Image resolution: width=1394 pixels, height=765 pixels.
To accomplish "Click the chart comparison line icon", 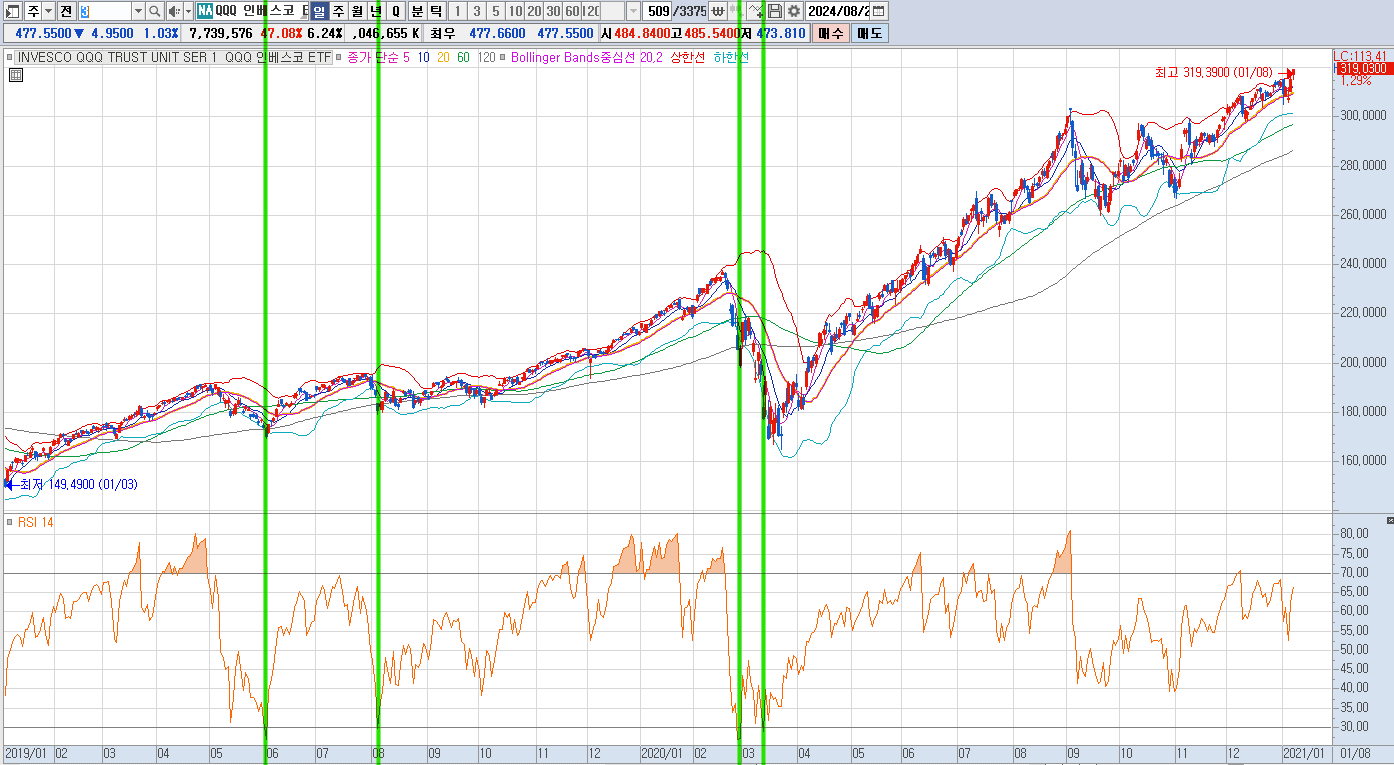I will [756, 12].
